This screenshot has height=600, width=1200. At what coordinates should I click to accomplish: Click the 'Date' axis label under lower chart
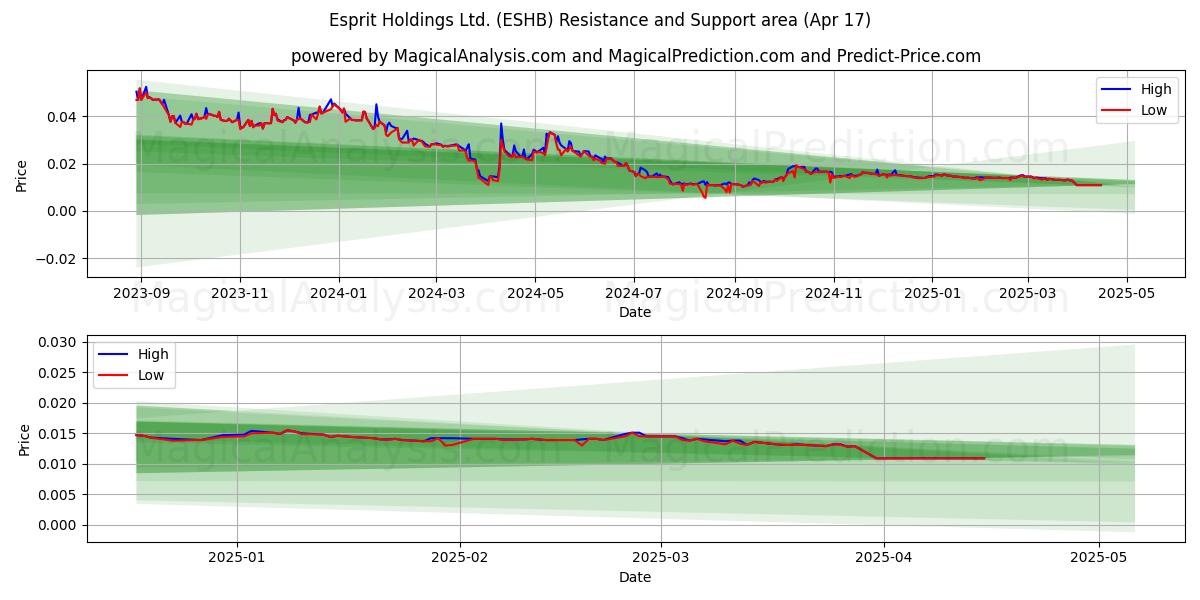tap(635, 577)
